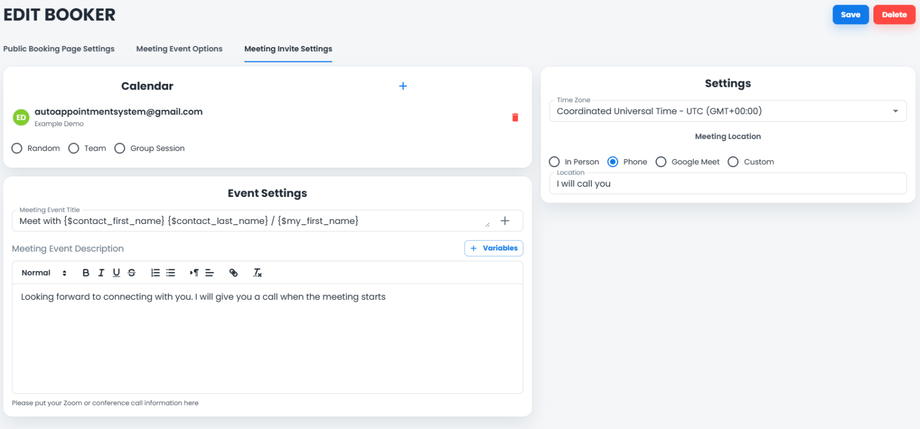The image size is (920, 429).
Task: Choose the Group Session option
Action: tap(120, 148)
